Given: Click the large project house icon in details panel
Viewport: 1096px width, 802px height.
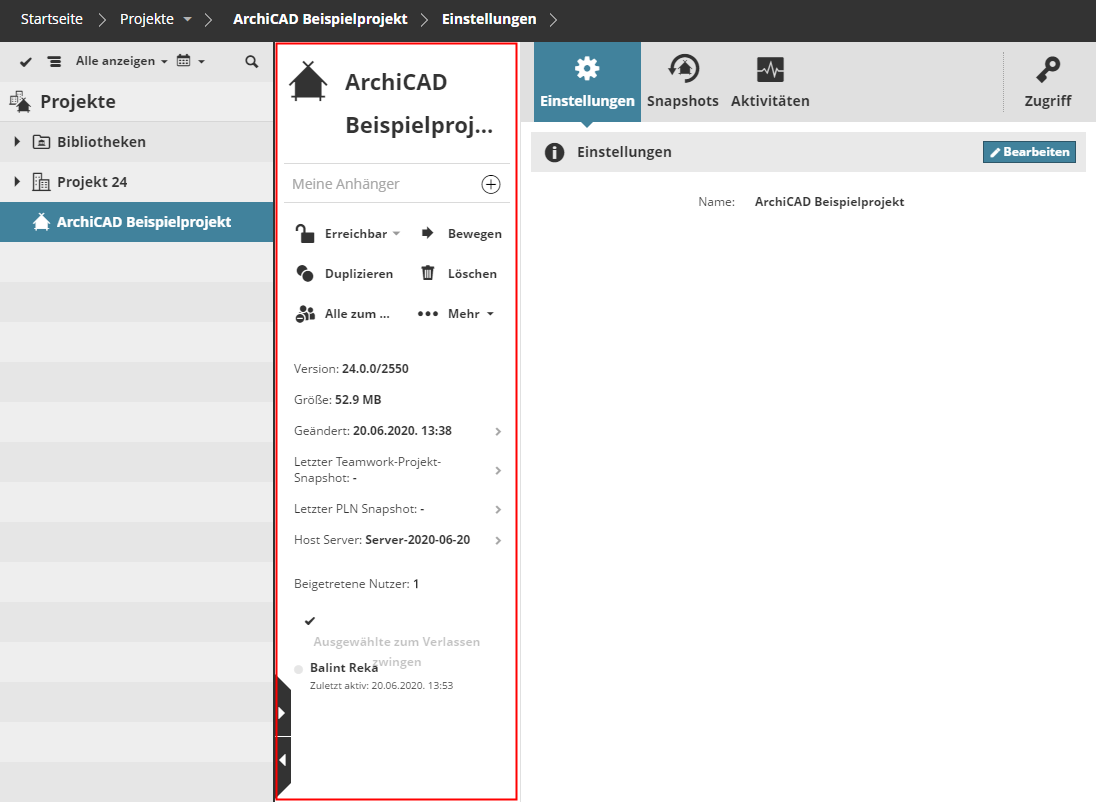Looking at the screenshot, I should (x=308, y=81).
